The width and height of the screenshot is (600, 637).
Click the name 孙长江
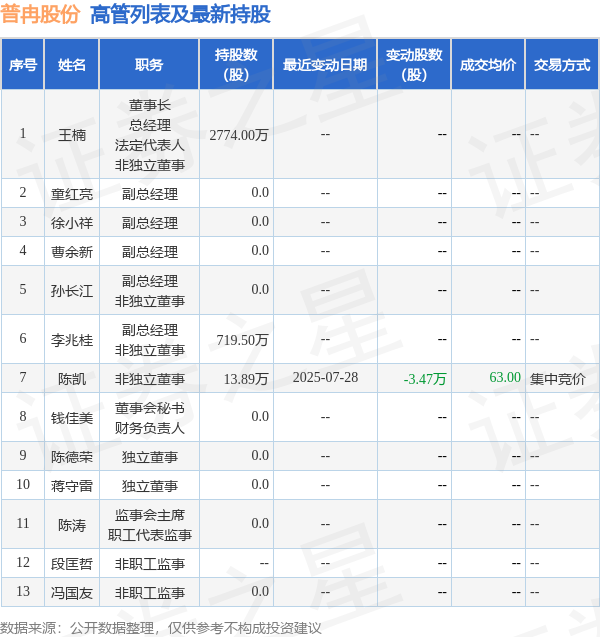(x=72, y=291)
